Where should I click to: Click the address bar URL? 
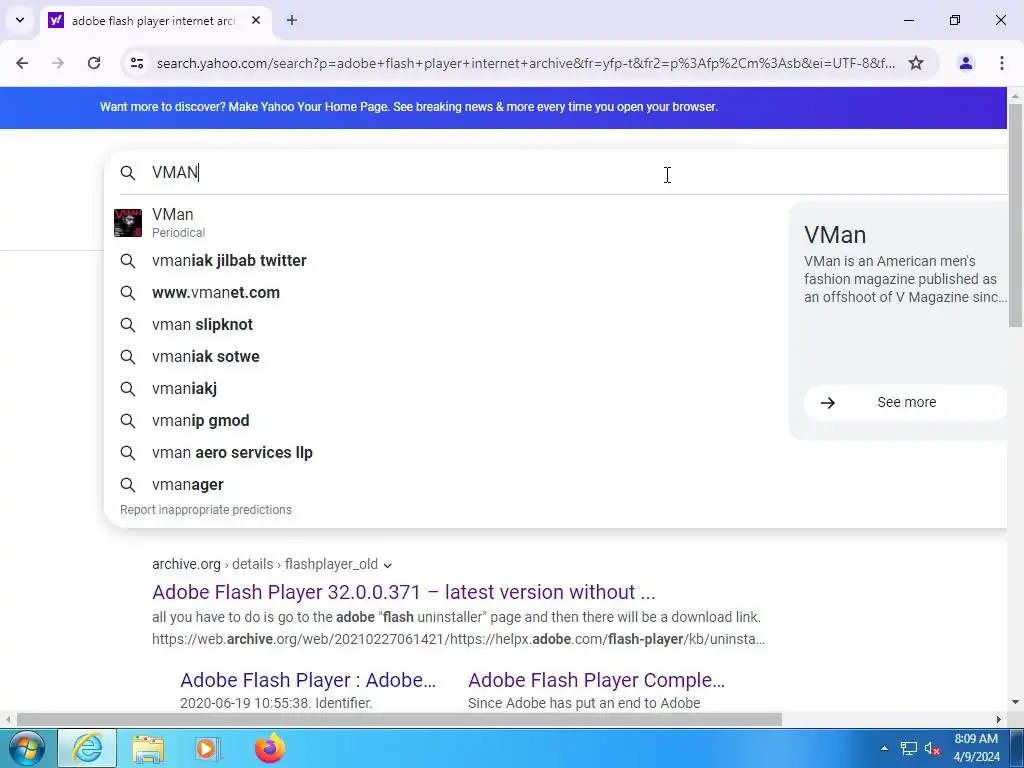click(x=526, y=63)
